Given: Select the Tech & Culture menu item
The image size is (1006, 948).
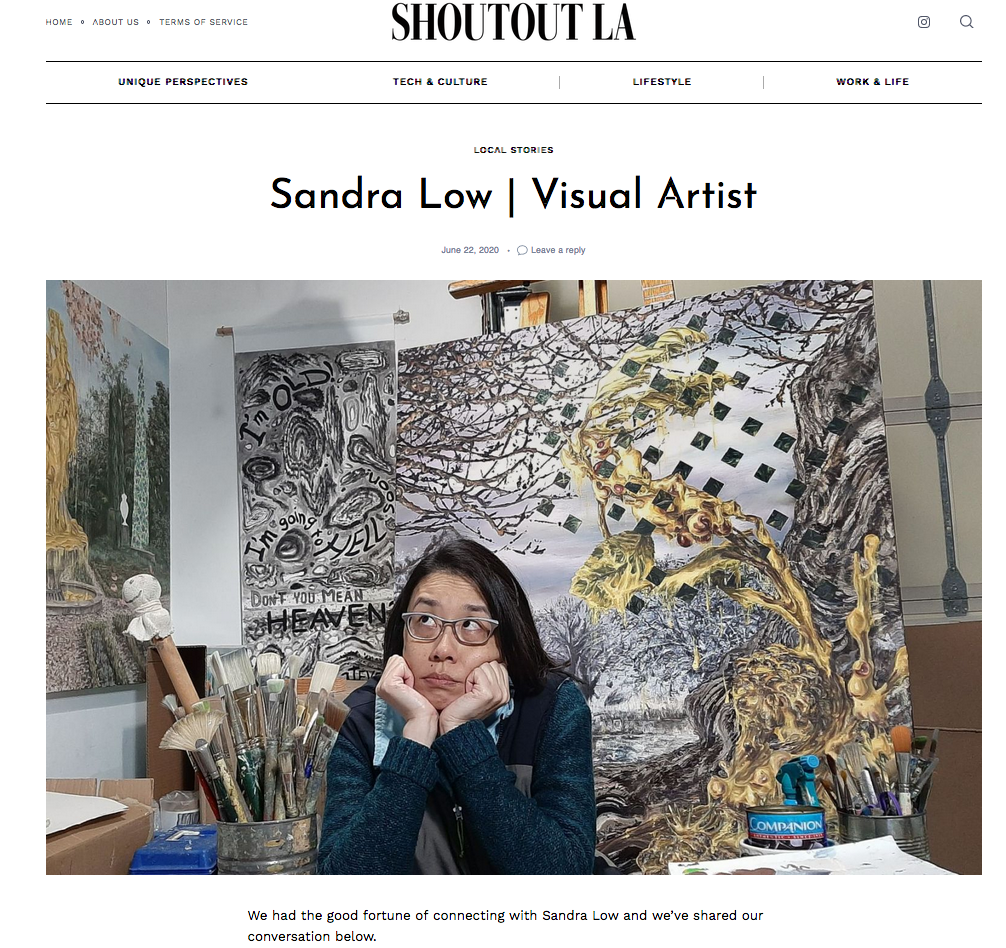Looking at the screenshot, I should (x=440, y=81).
